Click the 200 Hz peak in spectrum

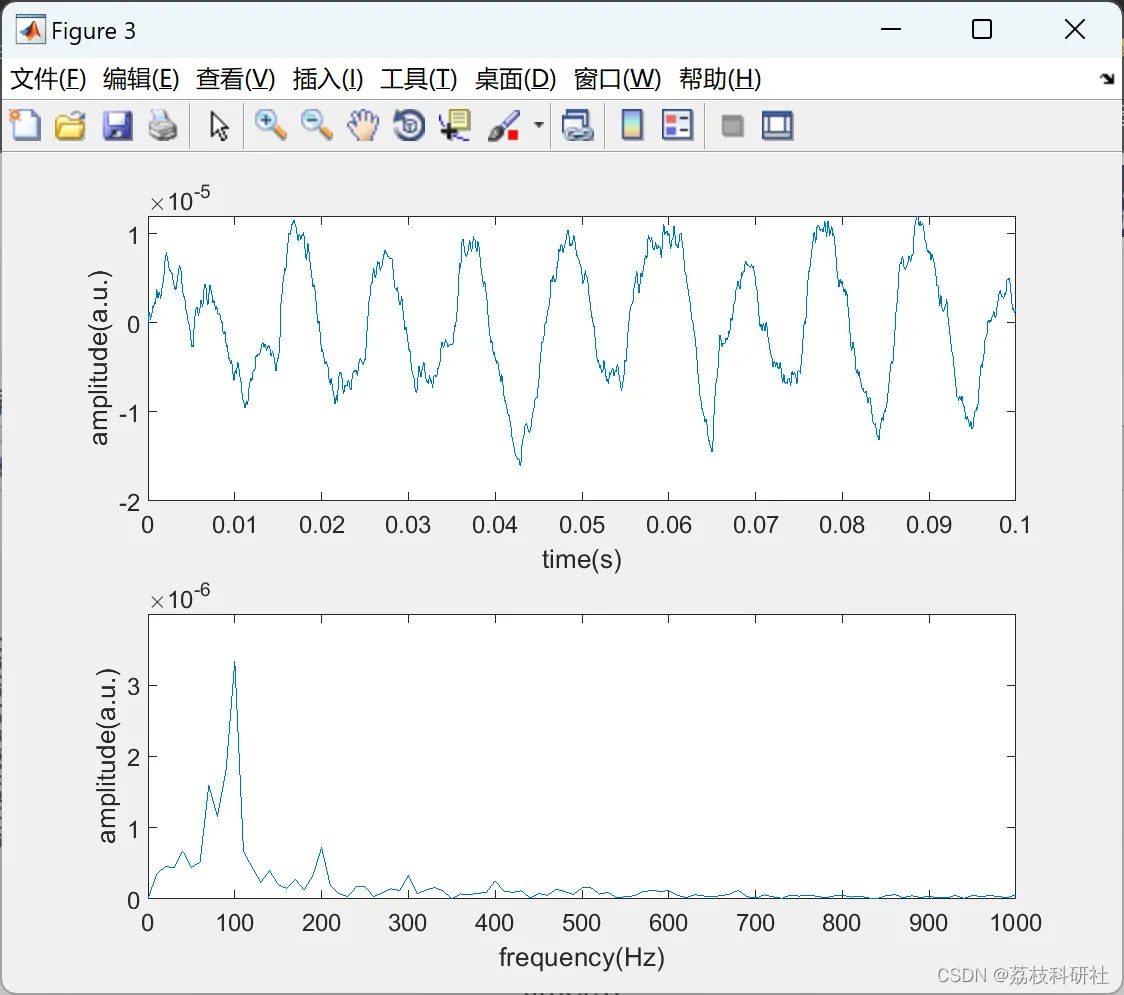coord(321,849)
